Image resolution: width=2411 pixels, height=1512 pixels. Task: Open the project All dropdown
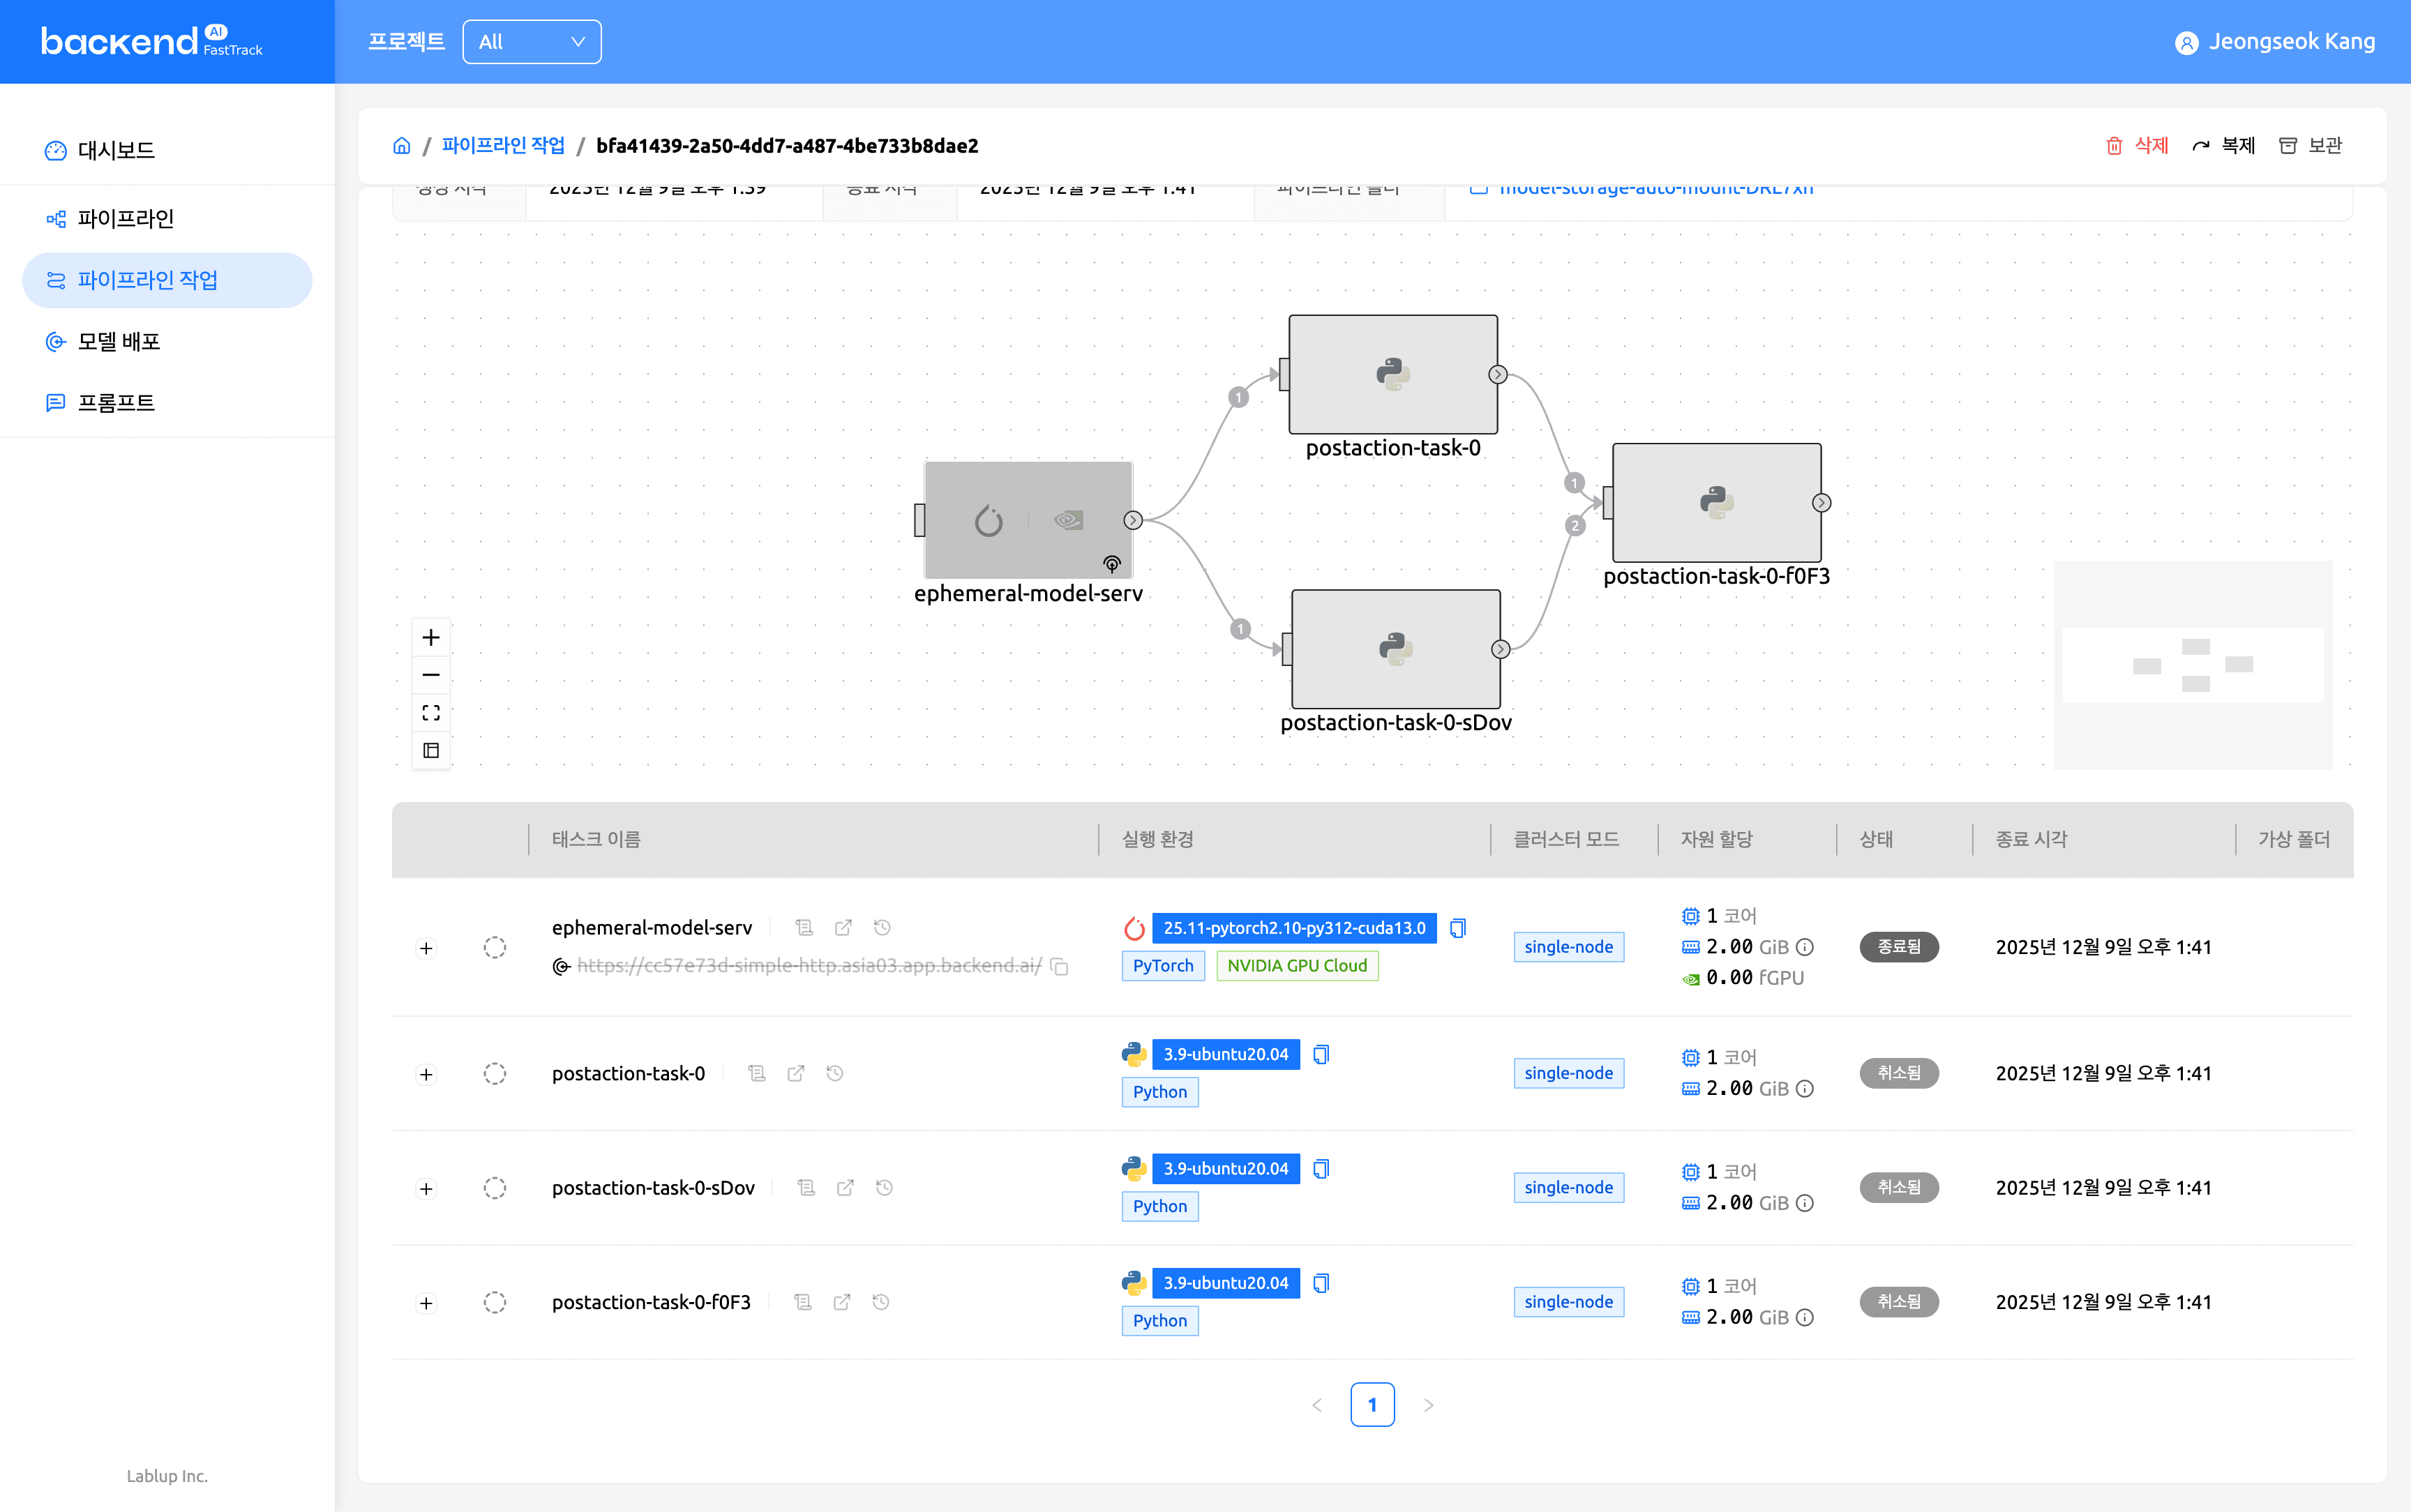pyautogui.click(x=532, y=42)
